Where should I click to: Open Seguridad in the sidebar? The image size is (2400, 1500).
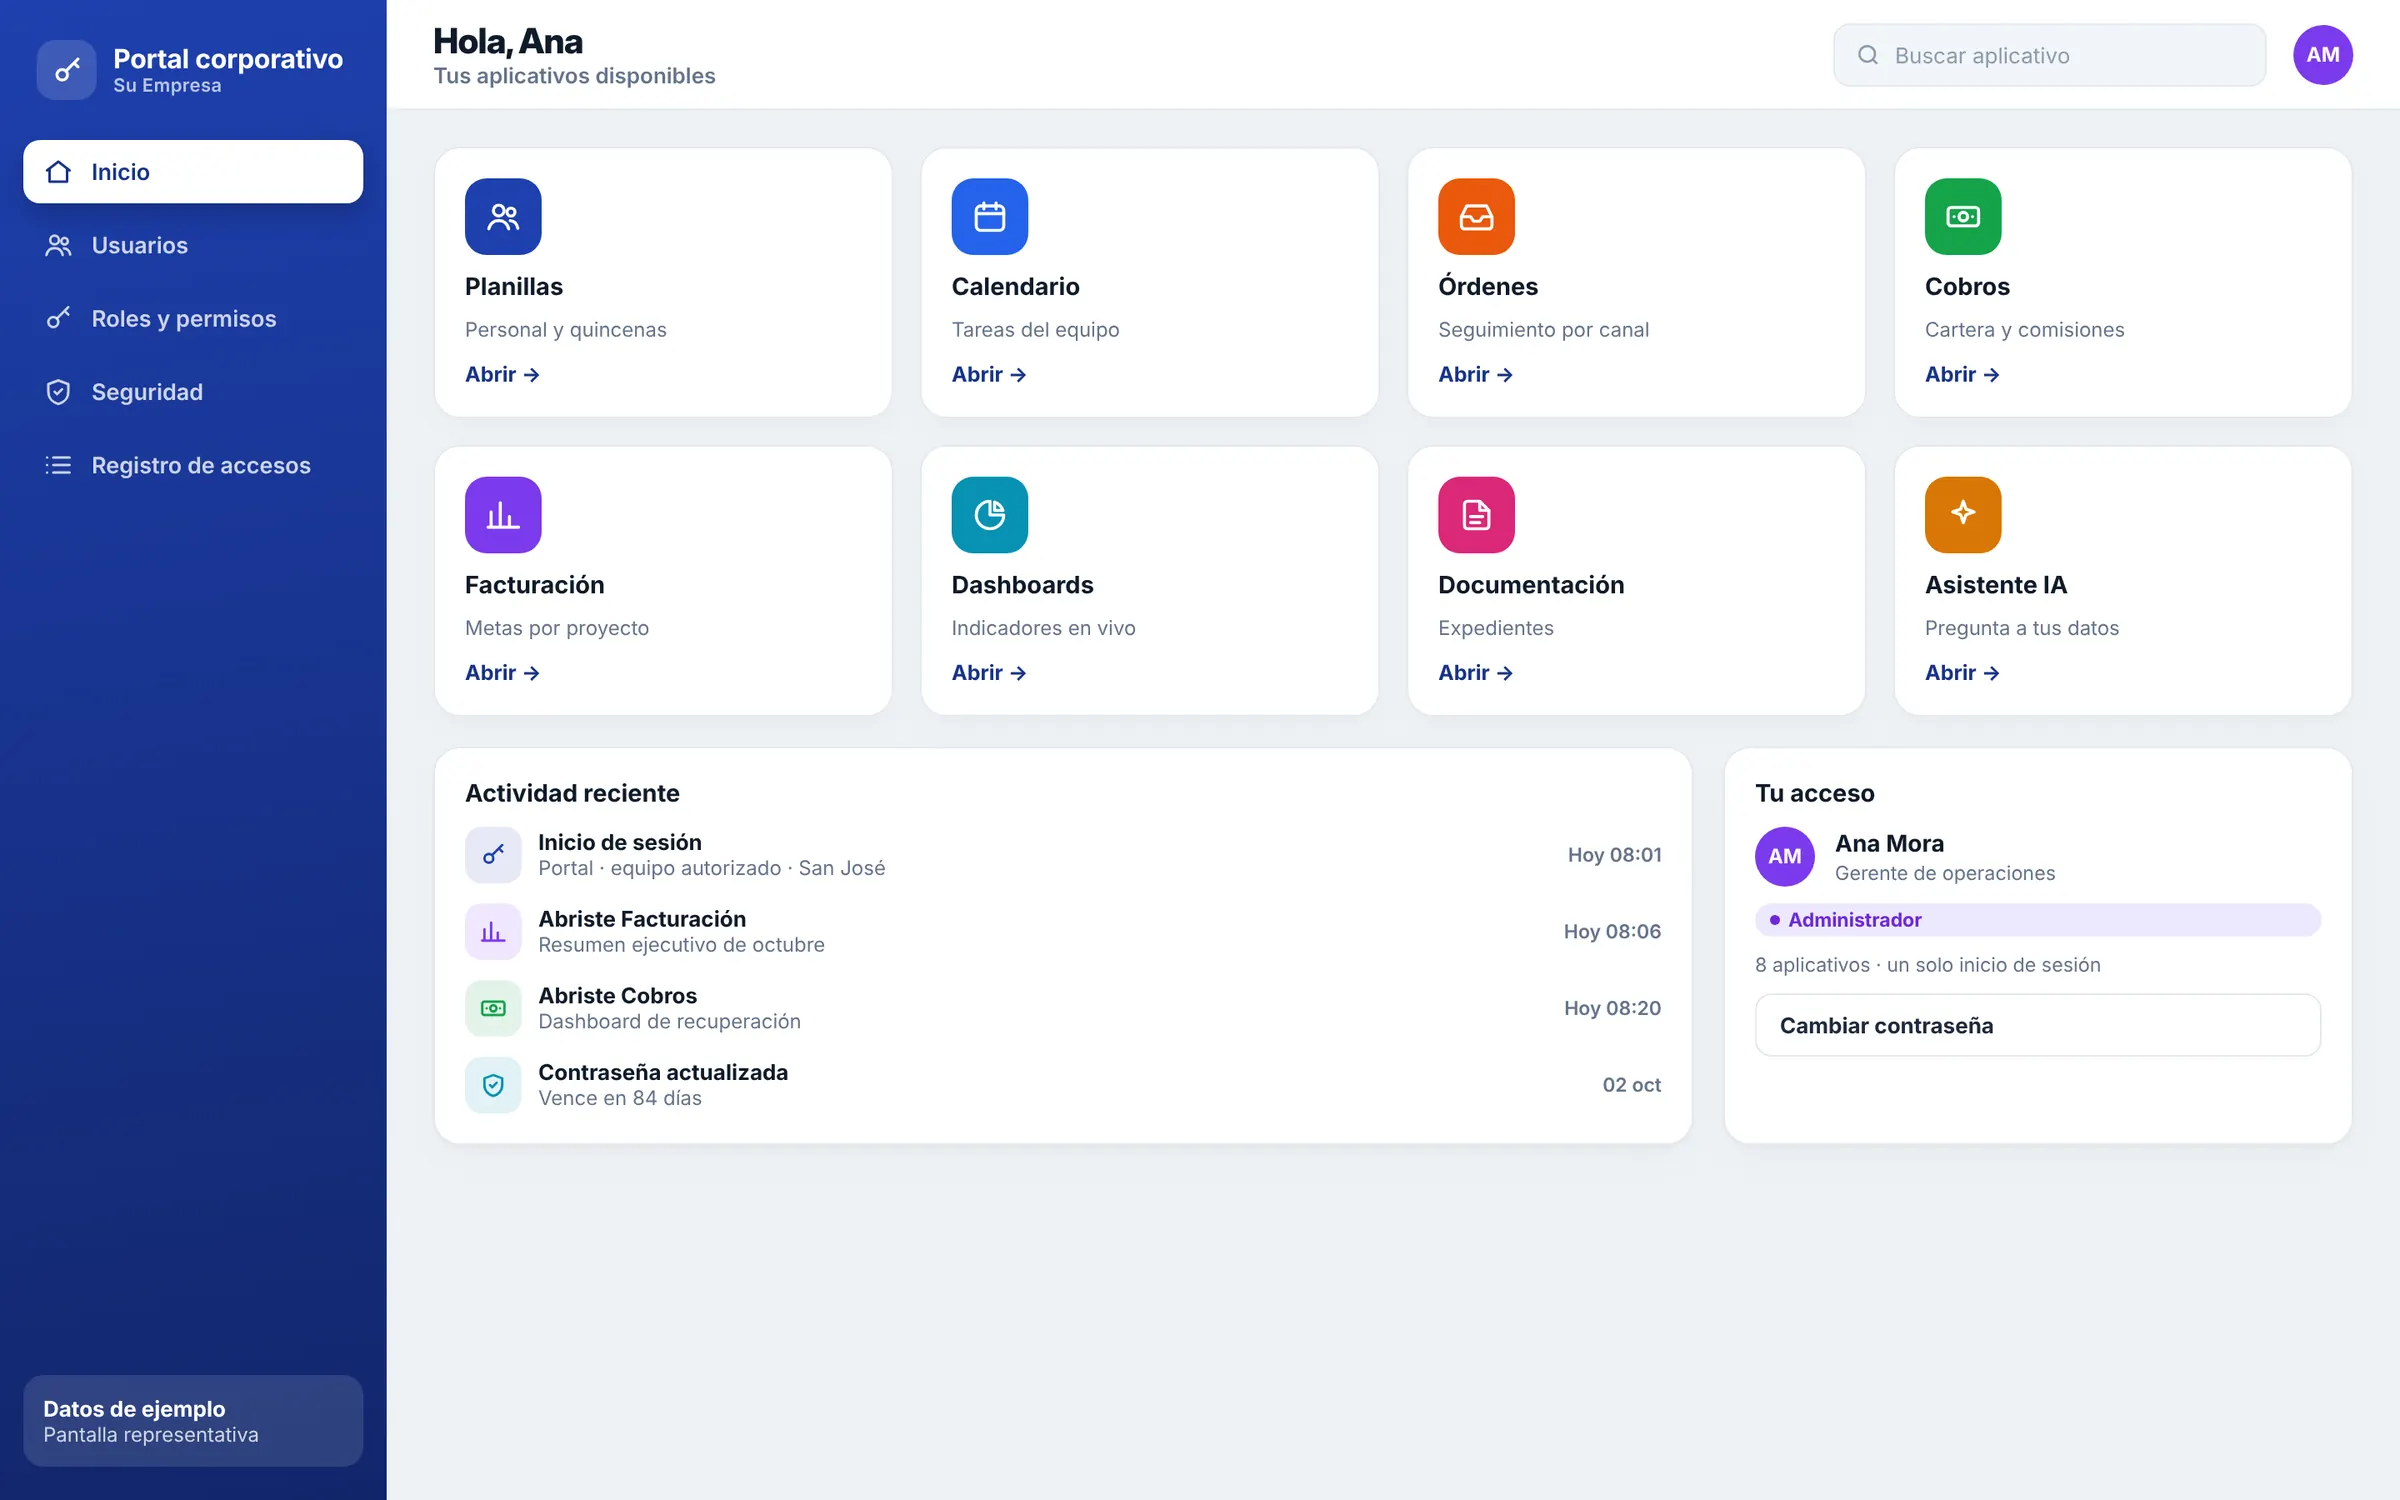pos(193,392)
